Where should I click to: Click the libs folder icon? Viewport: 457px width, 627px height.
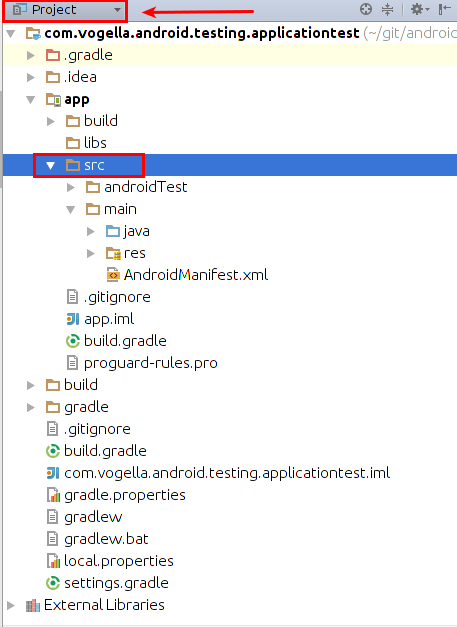73,143
